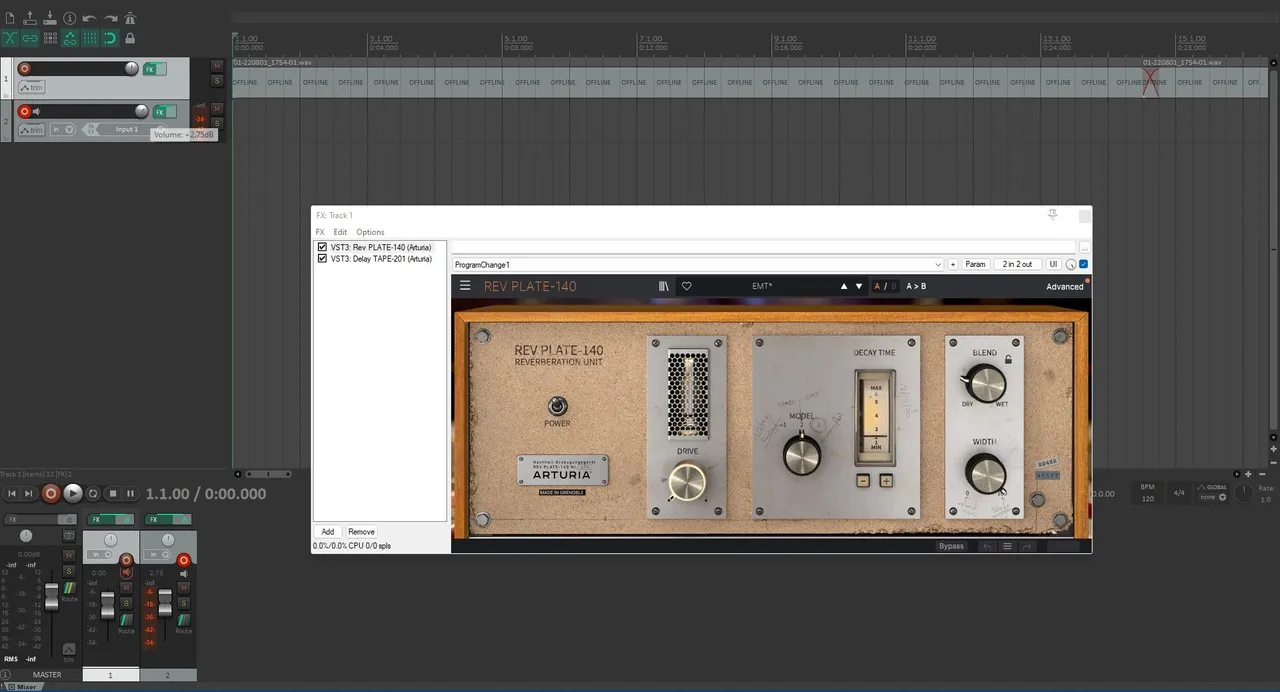Open the Input 1 selector on track 2
The image size is (1280, 692).
pos(126,129)
